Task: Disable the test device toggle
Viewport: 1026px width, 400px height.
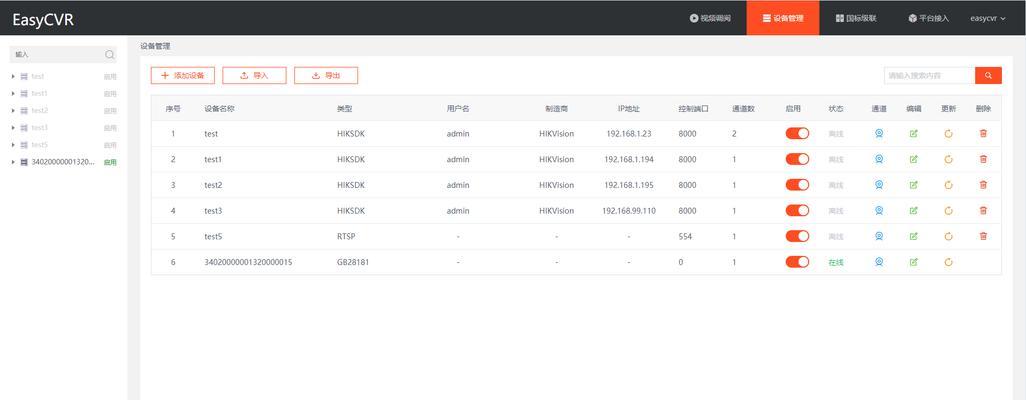Action: (797, 134)
